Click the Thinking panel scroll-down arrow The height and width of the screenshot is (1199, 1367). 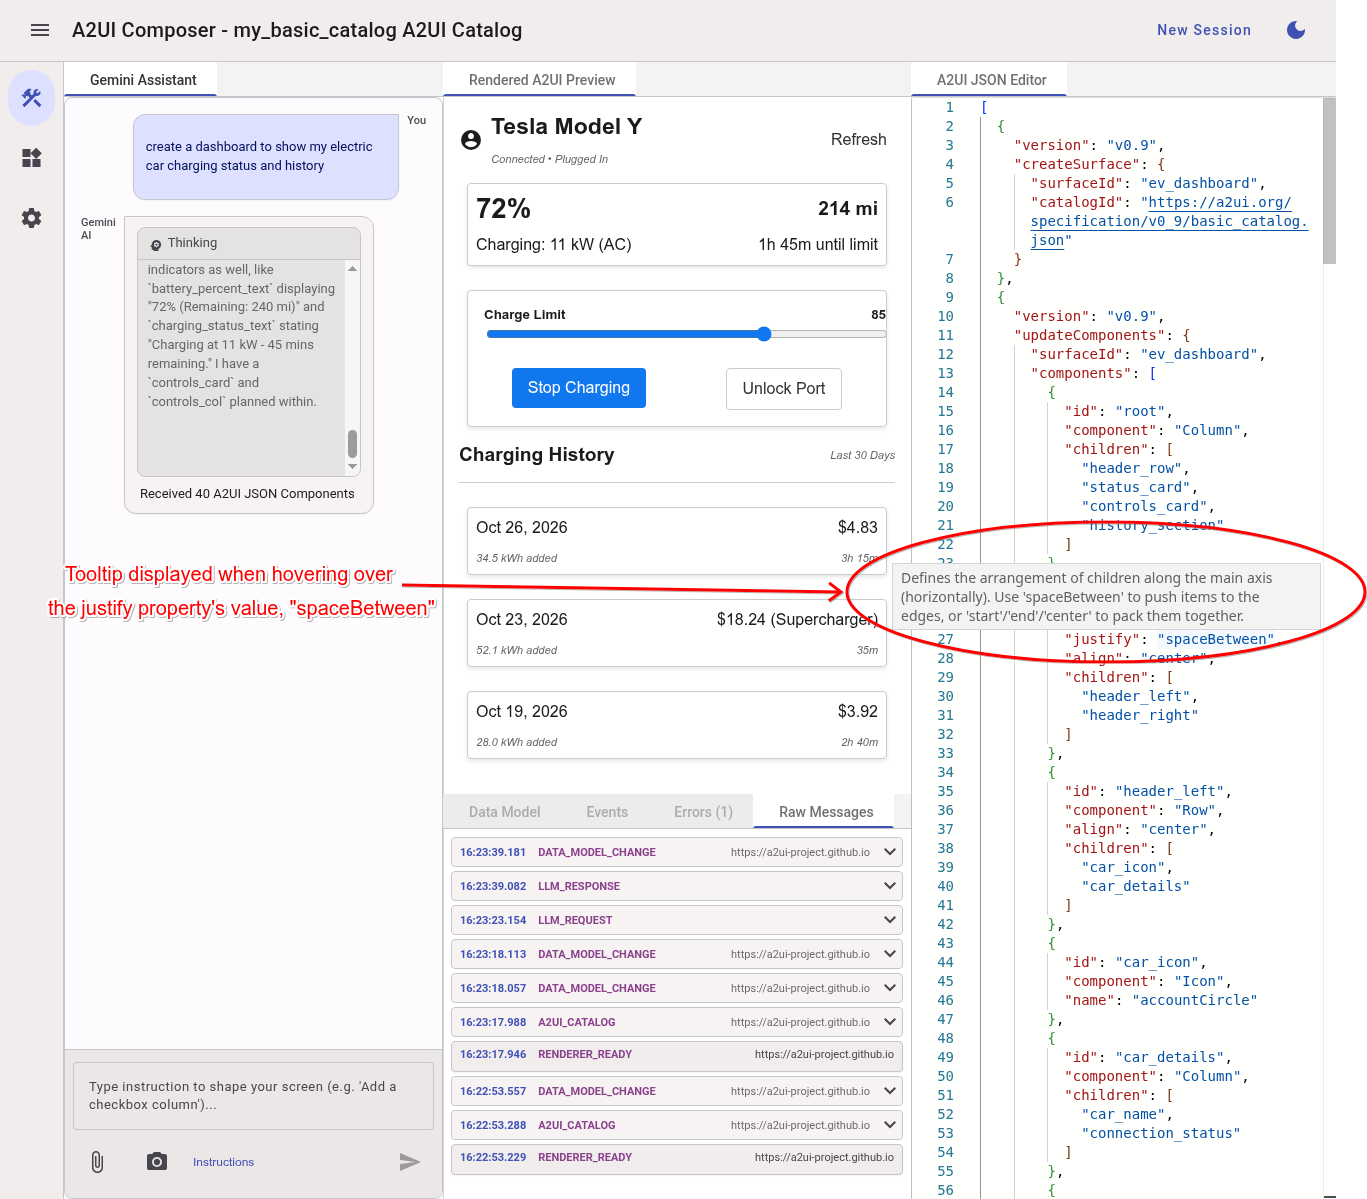352,467
